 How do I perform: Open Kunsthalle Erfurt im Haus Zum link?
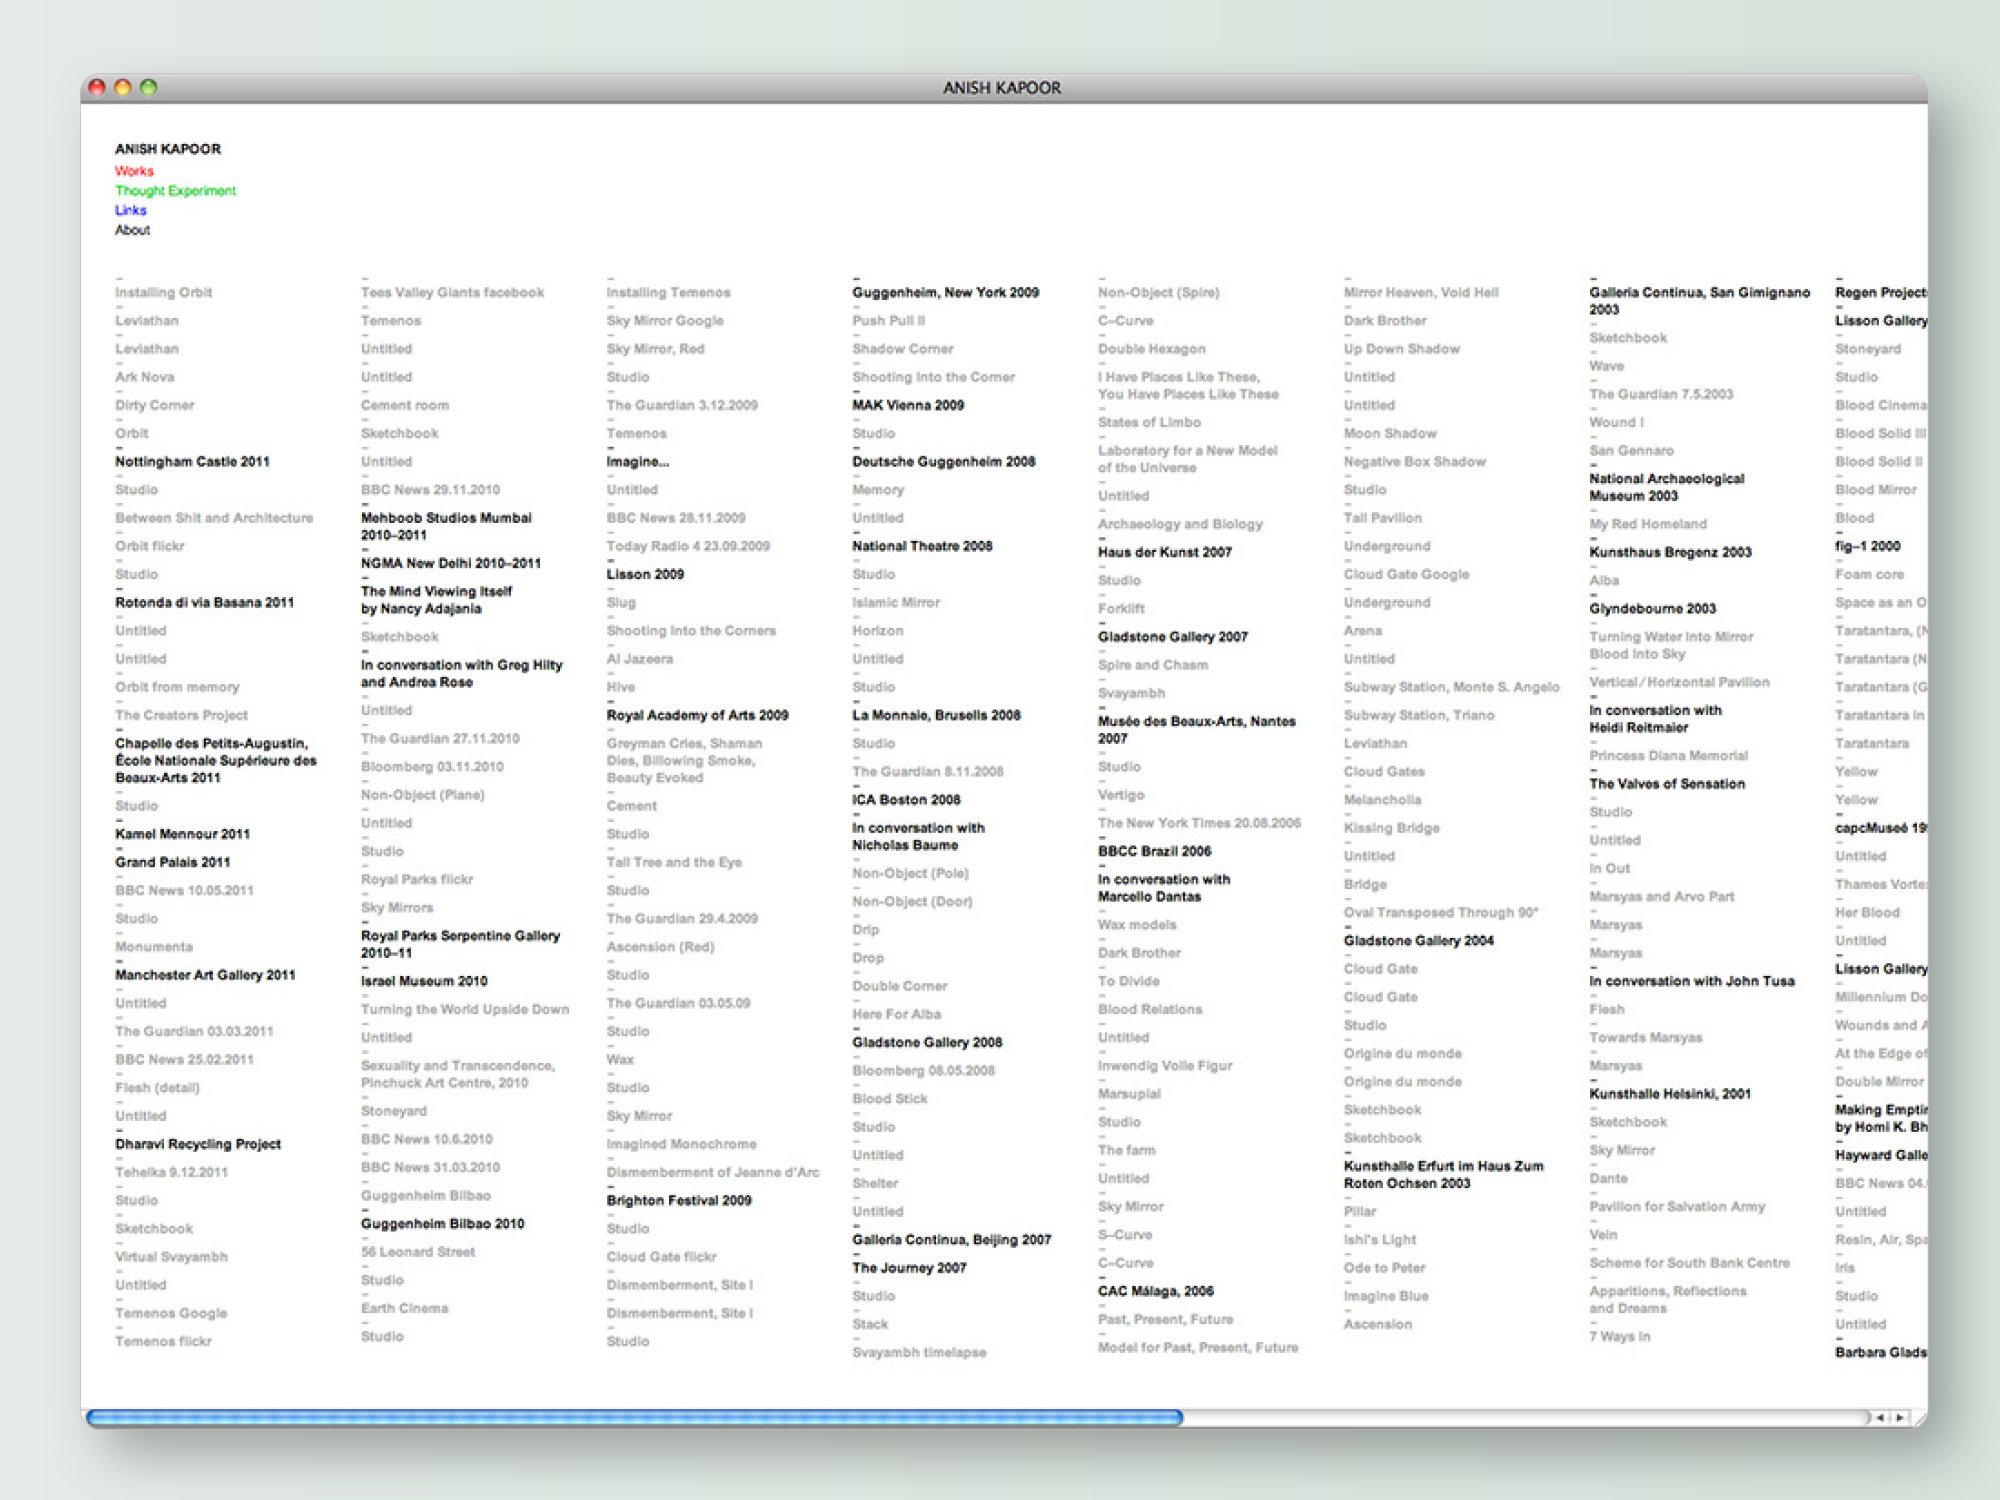click(1443, 1175)
